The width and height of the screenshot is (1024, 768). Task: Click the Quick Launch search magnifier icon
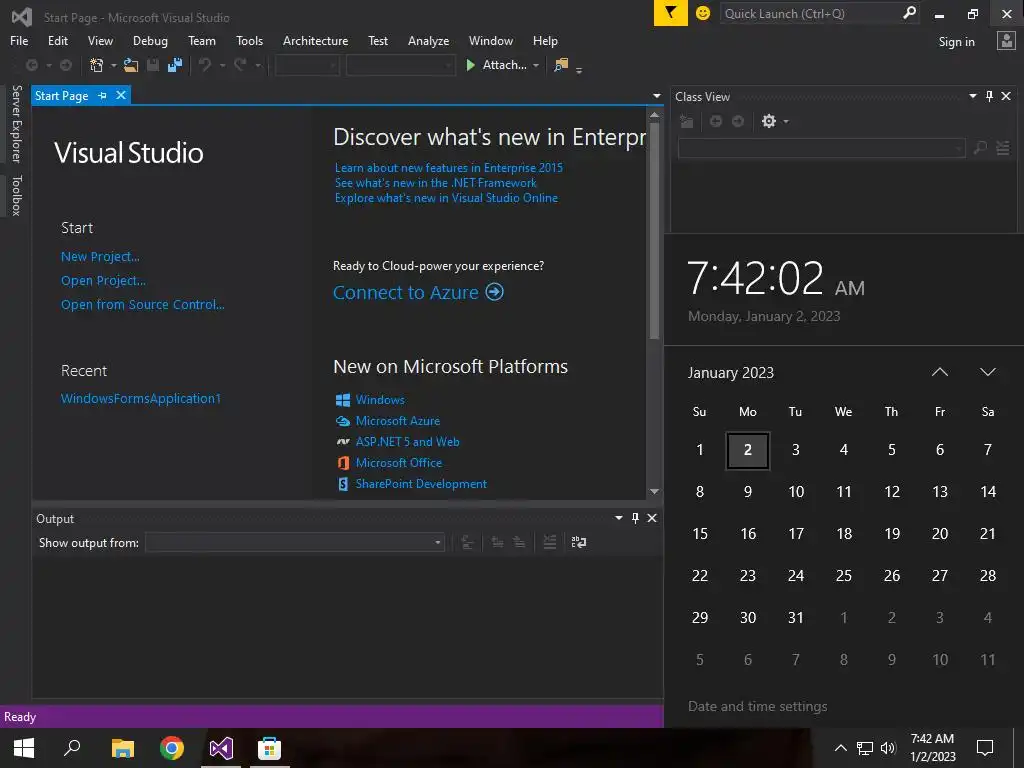pos(909,13)
